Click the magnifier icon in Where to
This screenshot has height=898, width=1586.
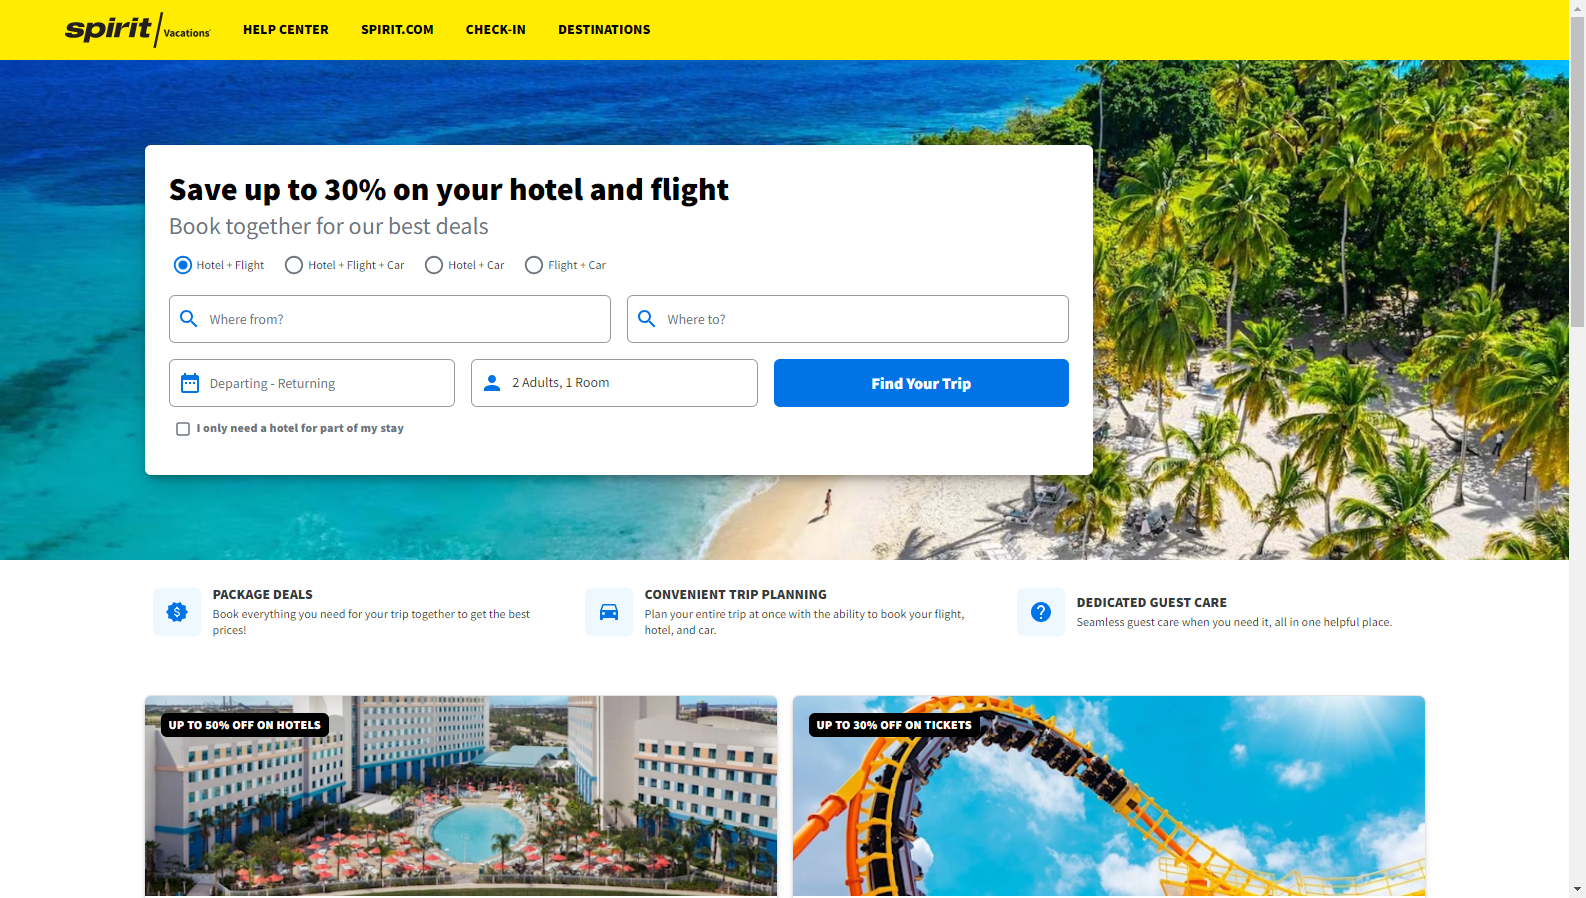click(x=646, y=319)
